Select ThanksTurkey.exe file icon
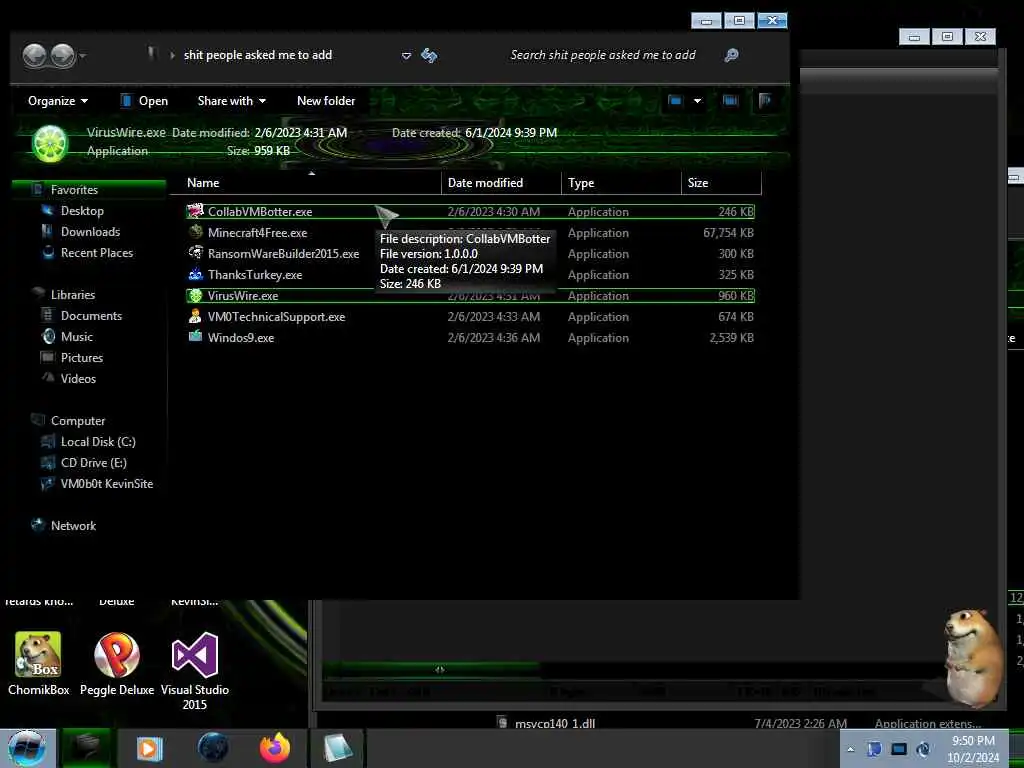Image resolution: width=1024 pixels, height=768 pixels. tap(195, 274)
